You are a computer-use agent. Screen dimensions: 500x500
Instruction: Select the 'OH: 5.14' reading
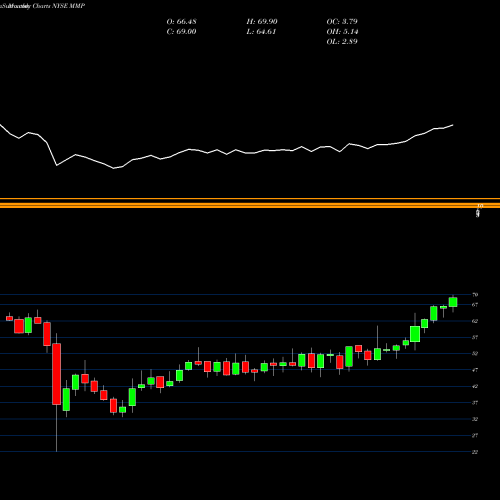(x=342, y=32)
